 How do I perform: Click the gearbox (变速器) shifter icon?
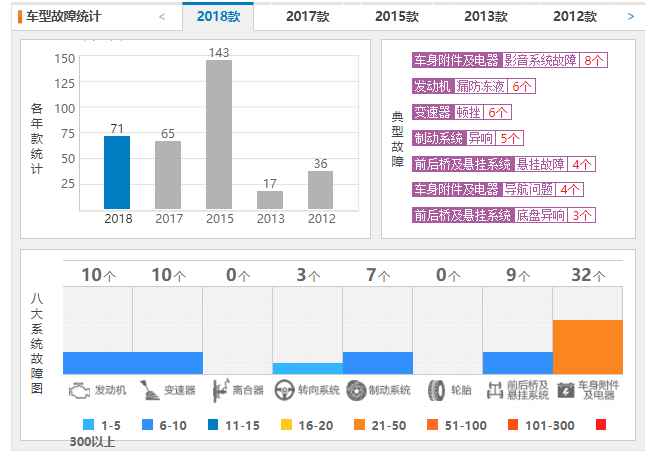(150, 390)
